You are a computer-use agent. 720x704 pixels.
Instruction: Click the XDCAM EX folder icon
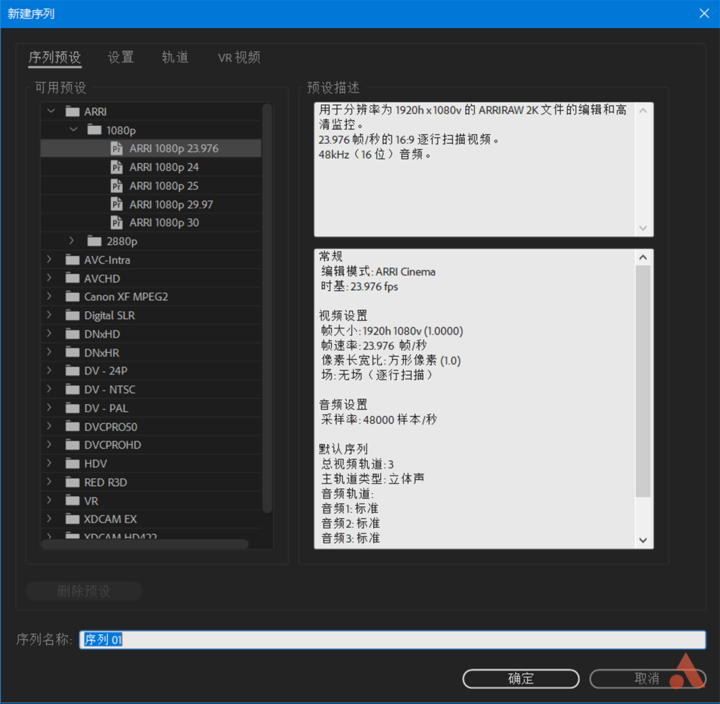(73, 519)
